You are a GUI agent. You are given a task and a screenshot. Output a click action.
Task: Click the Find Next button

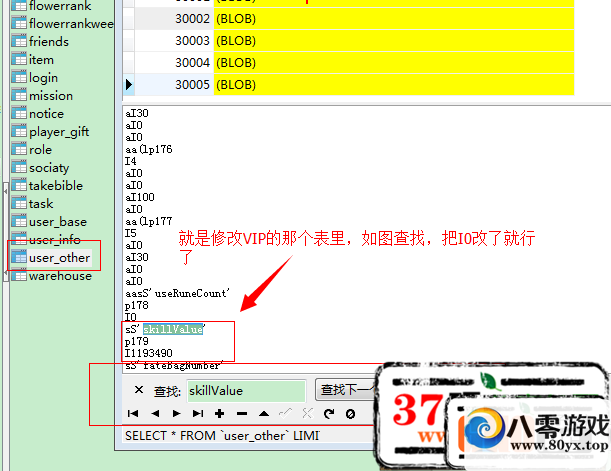pyautogui.click(x=346, y=390)
